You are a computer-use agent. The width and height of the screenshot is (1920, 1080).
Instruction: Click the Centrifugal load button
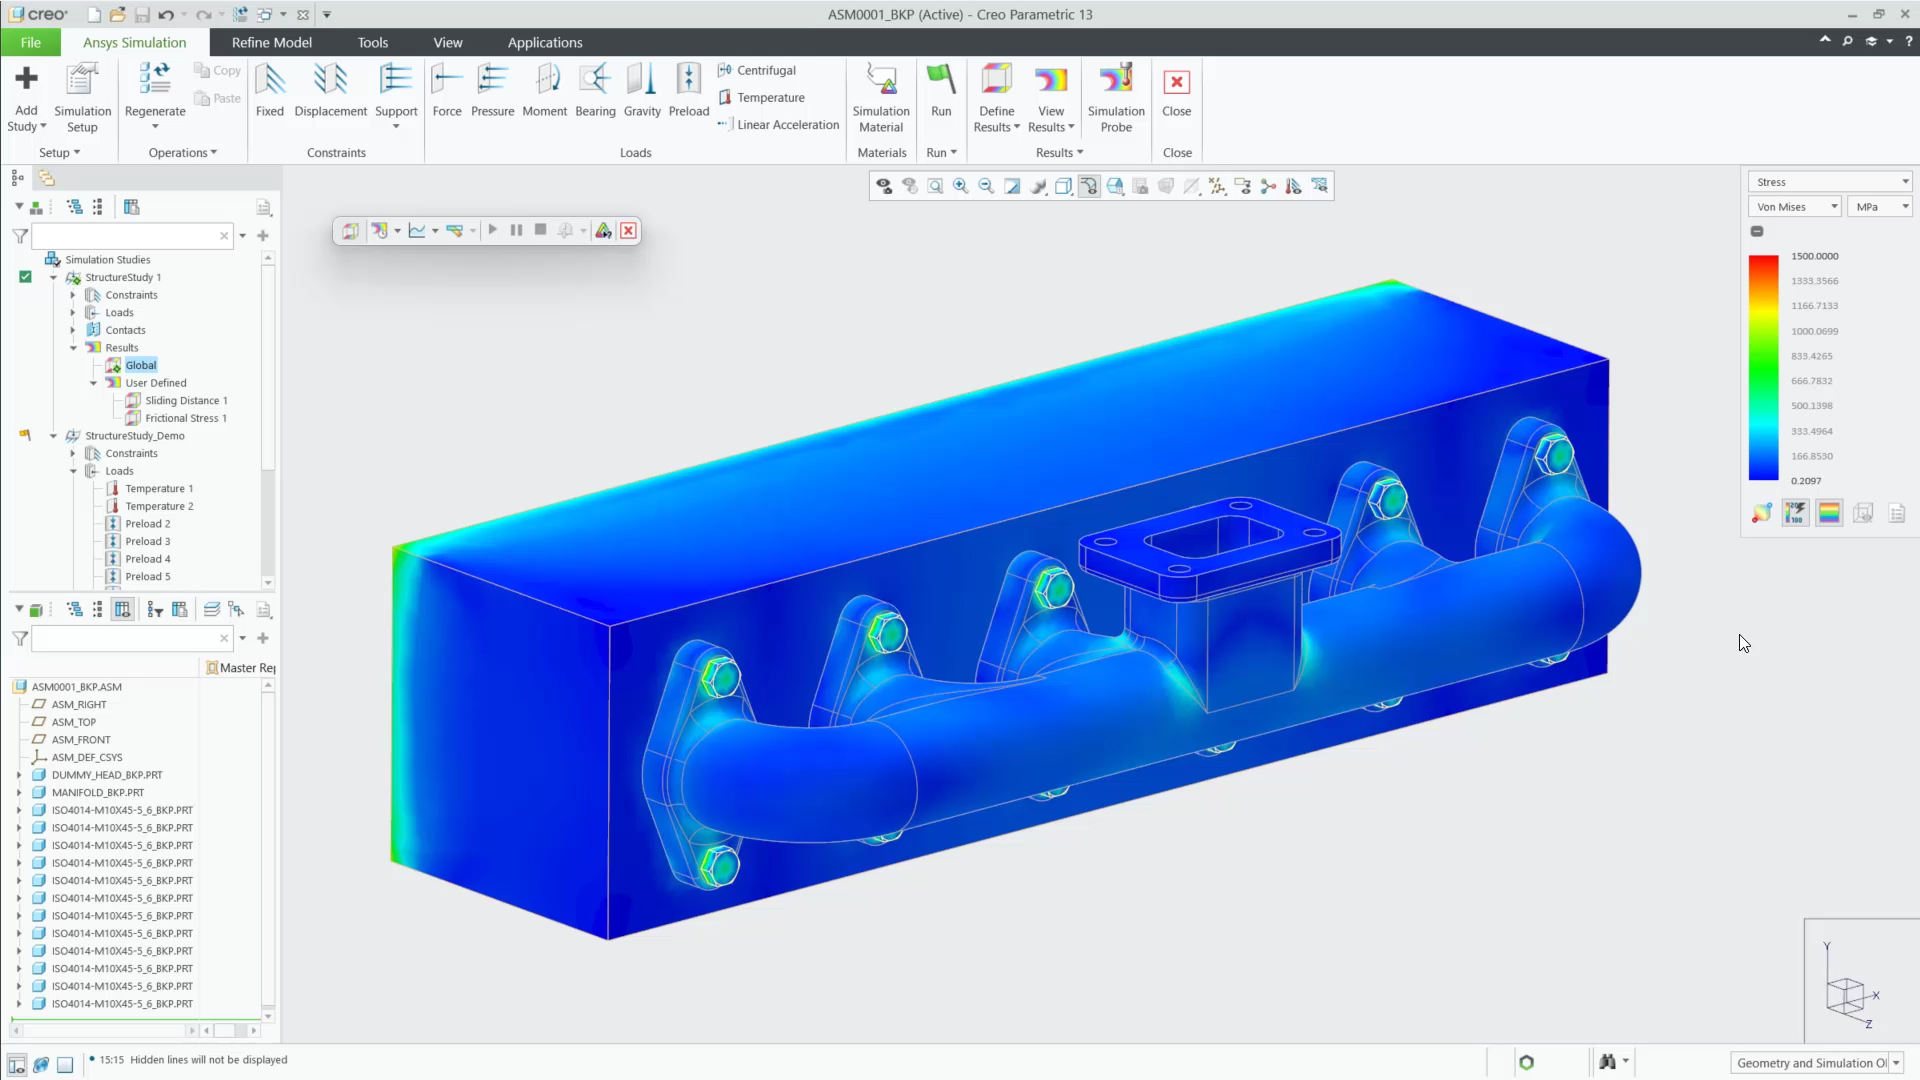757,70
